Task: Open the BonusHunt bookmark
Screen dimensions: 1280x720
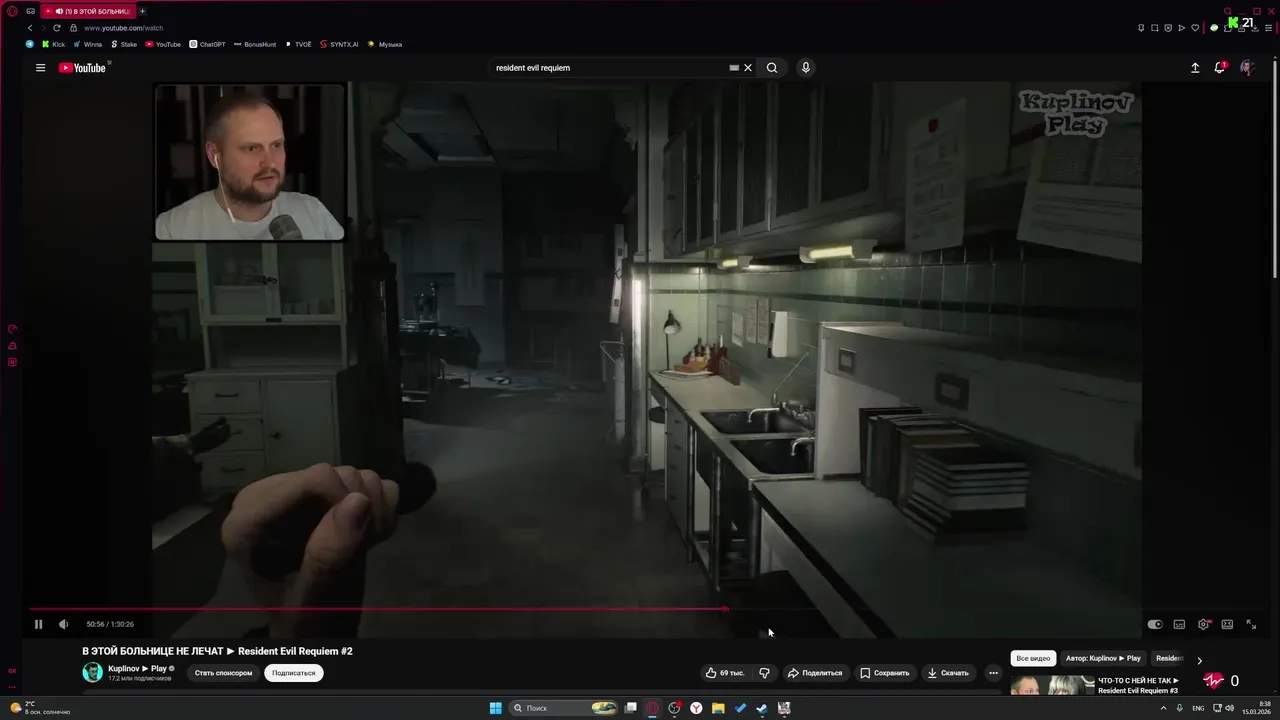Action: click(254, 44)
